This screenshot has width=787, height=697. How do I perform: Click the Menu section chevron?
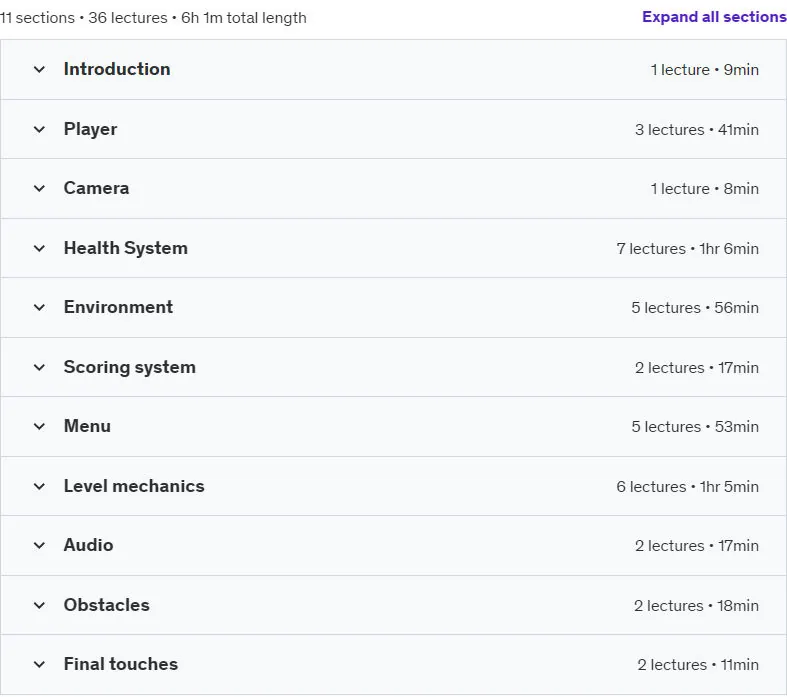click(x=39, y=427)
